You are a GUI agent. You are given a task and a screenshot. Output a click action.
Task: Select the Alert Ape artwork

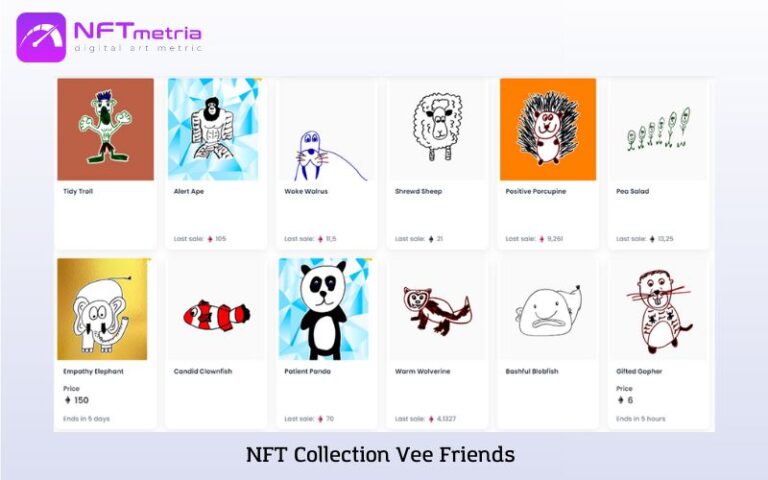(x=213, y=129)
